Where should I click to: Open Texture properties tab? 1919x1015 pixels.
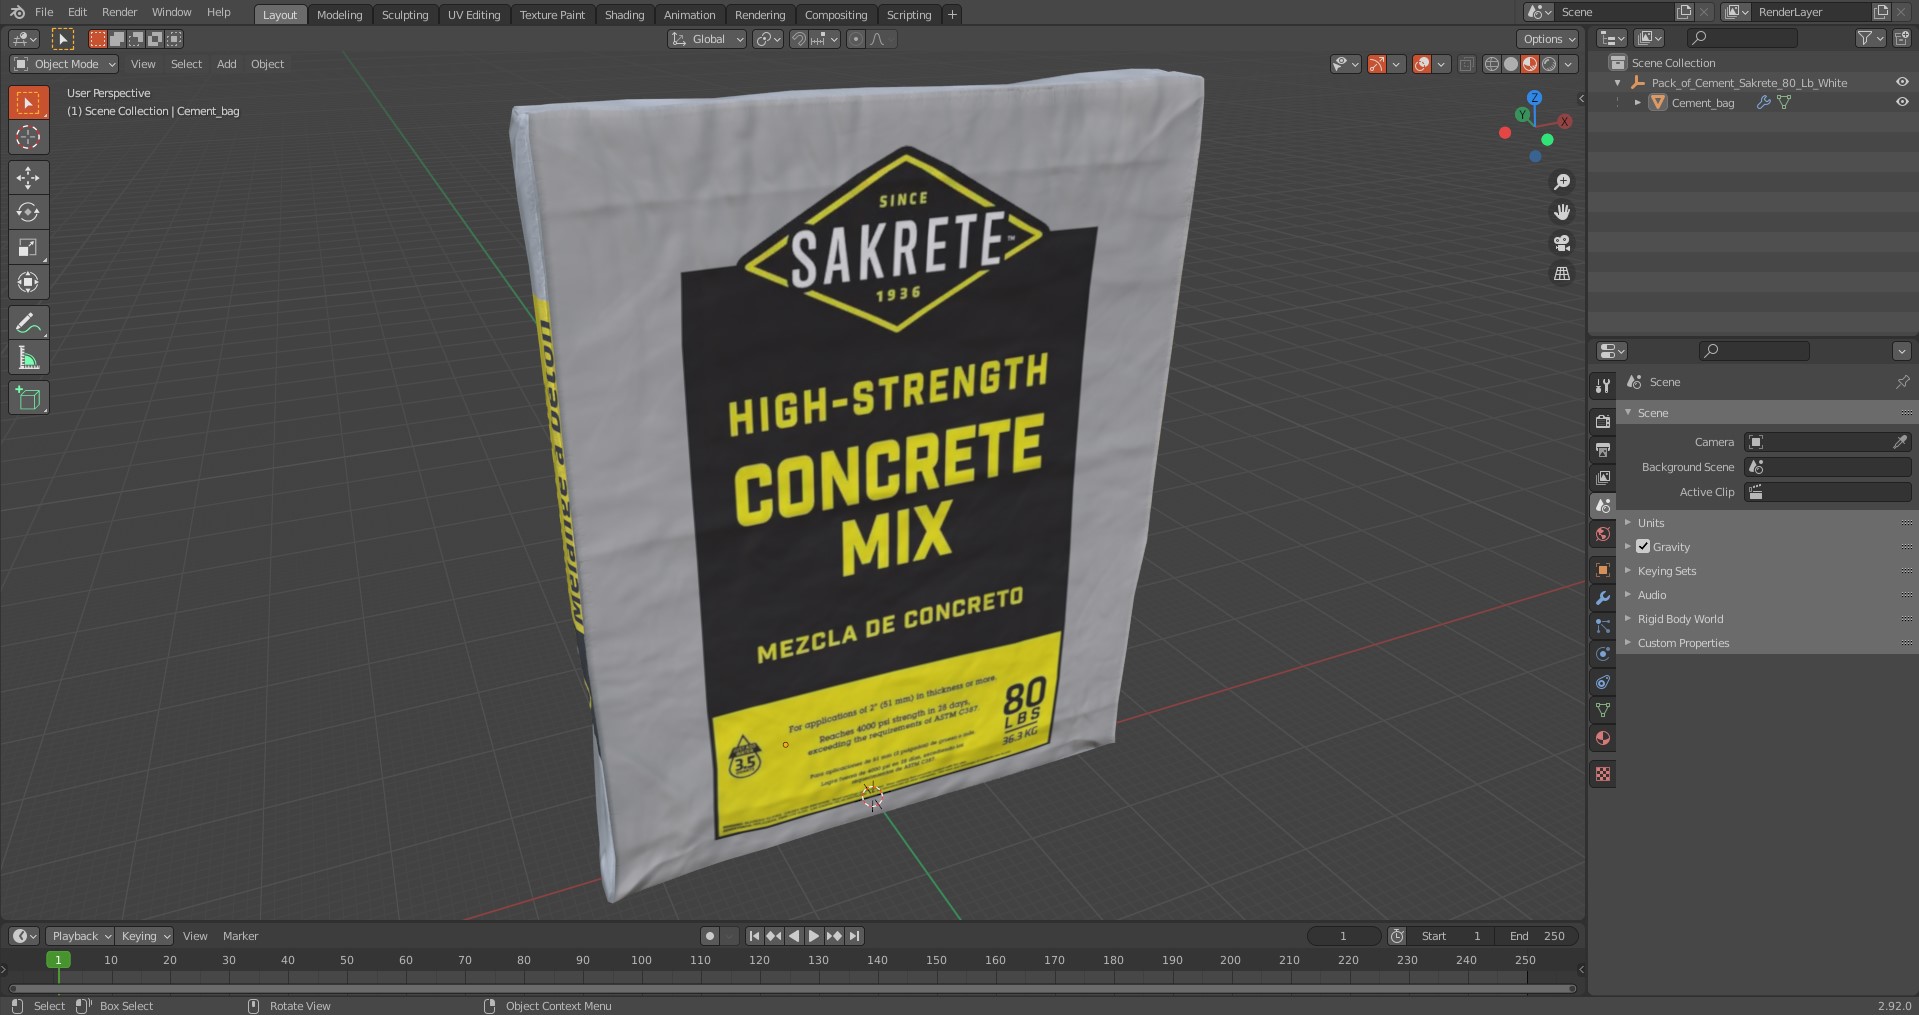point(1603,774)
